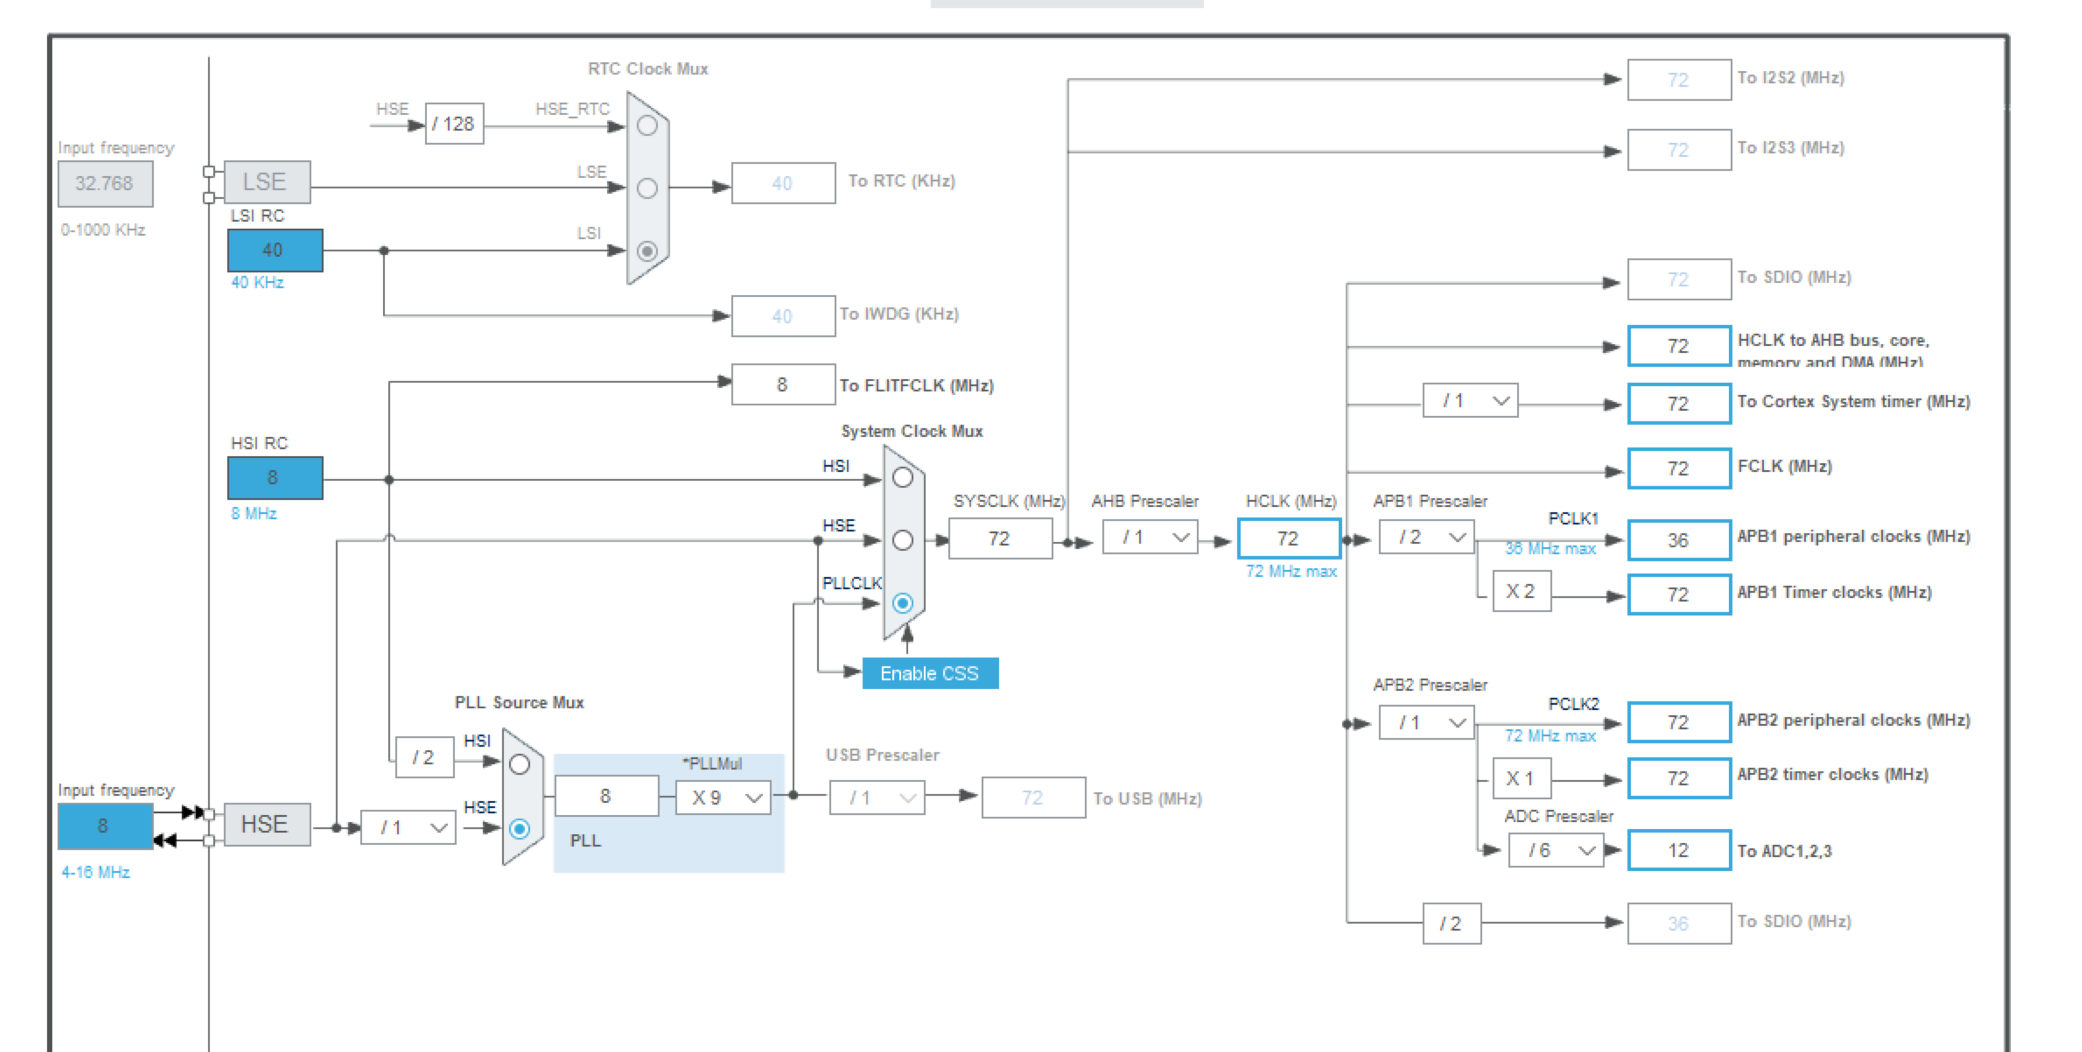This screenshot has height=1052, width=2082.
Task: Edit the LSE input frequency 32.768 field
Action: point(105,184)
